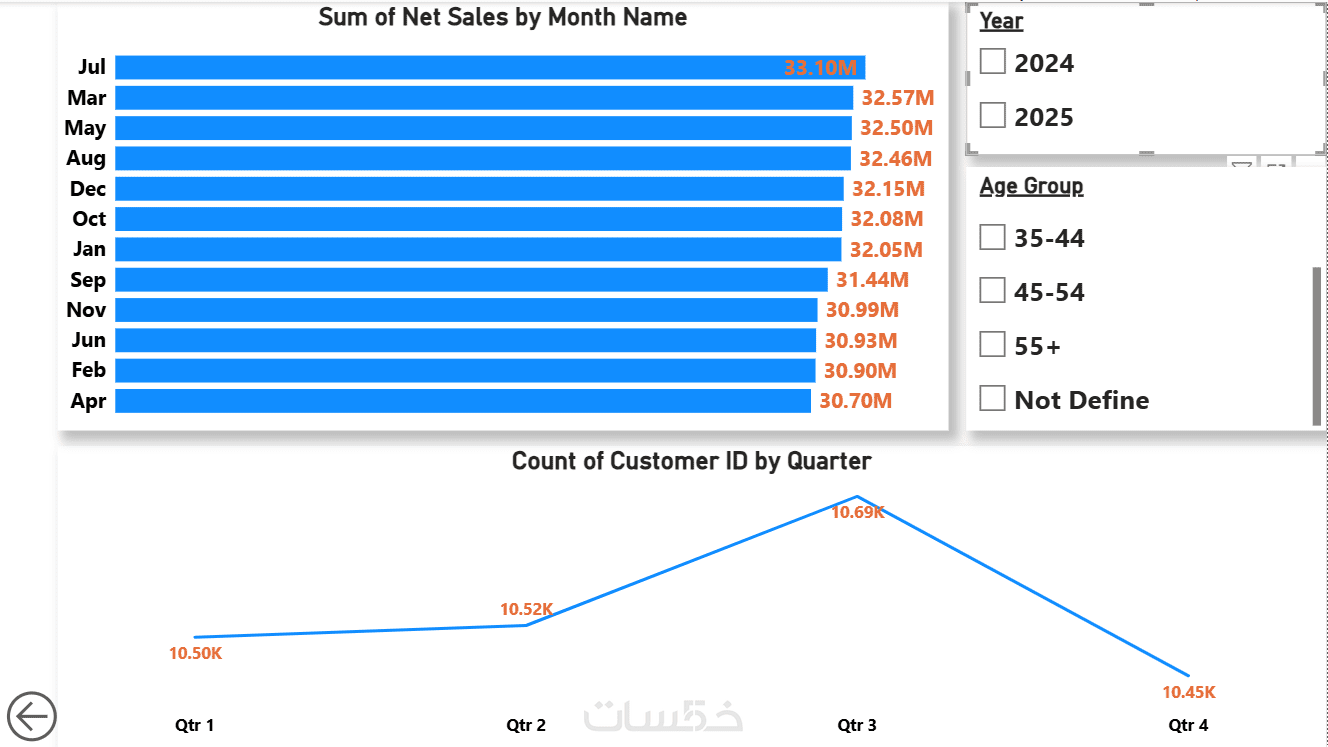Enable the 35-44 age group checkbox
1328x747 pixels.
[993, 237]
